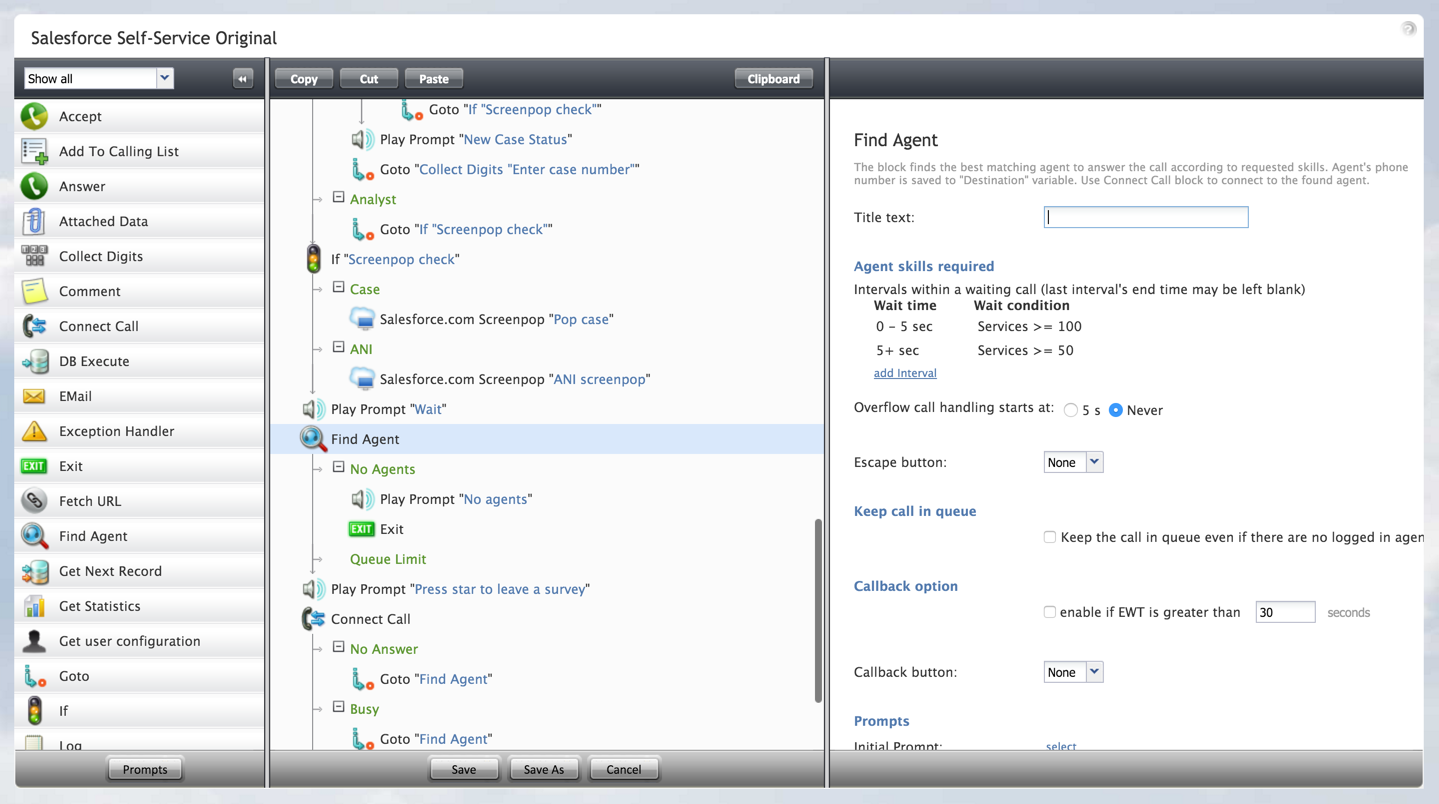This screenshot has width=1439, height=804.
Task: Click the select link for Initial Prompt
Action: (1061, 746)
